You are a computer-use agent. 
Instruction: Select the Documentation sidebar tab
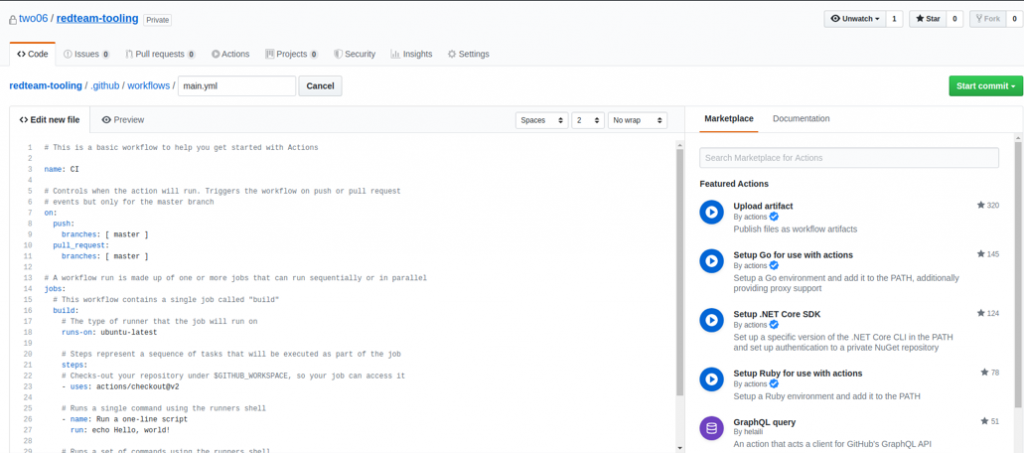(801, 119)
